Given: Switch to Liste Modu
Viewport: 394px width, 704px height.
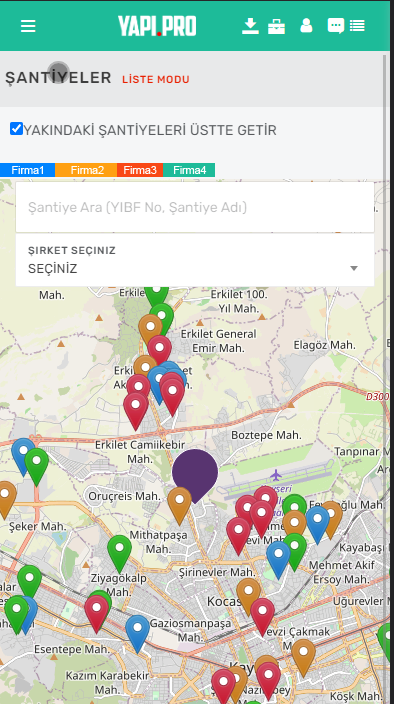Looking at the screenshot, I should (x=156, y=79).
